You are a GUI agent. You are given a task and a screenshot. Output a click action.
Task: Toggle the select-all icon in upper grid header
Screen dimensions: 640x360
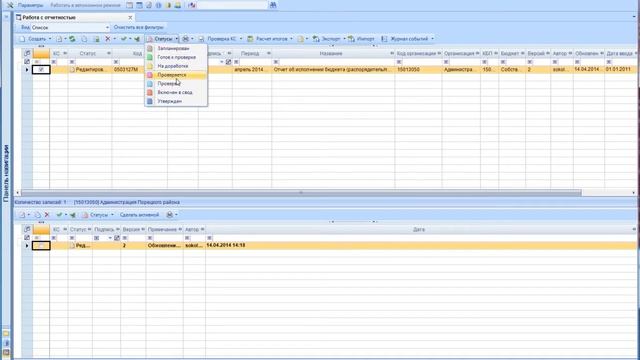point(27,53)
